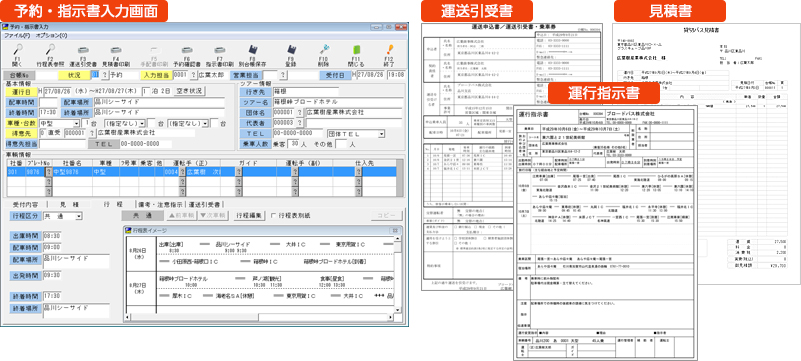
Task: Expand the 行程区分 dropdown showing 共通
Action: 79,216
